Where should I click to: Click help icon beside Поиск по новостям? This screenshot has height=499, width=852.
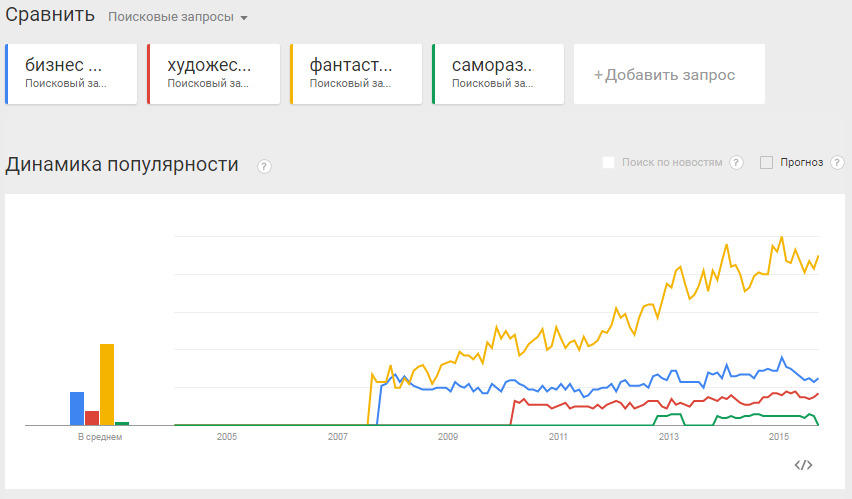point(736,162)
